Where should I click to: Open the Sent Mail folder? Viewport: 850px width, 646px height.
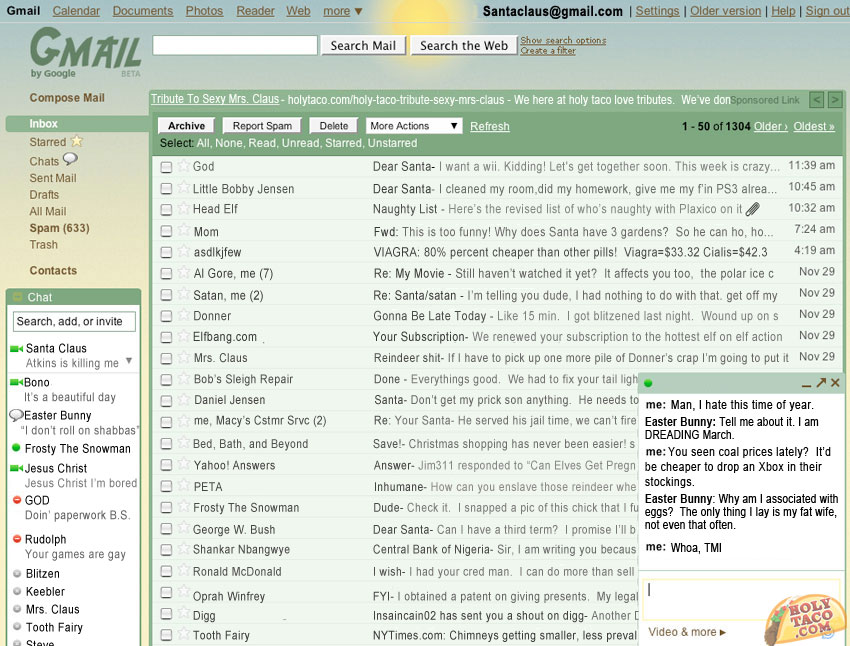pyautogui.click(x=53, y=178)
